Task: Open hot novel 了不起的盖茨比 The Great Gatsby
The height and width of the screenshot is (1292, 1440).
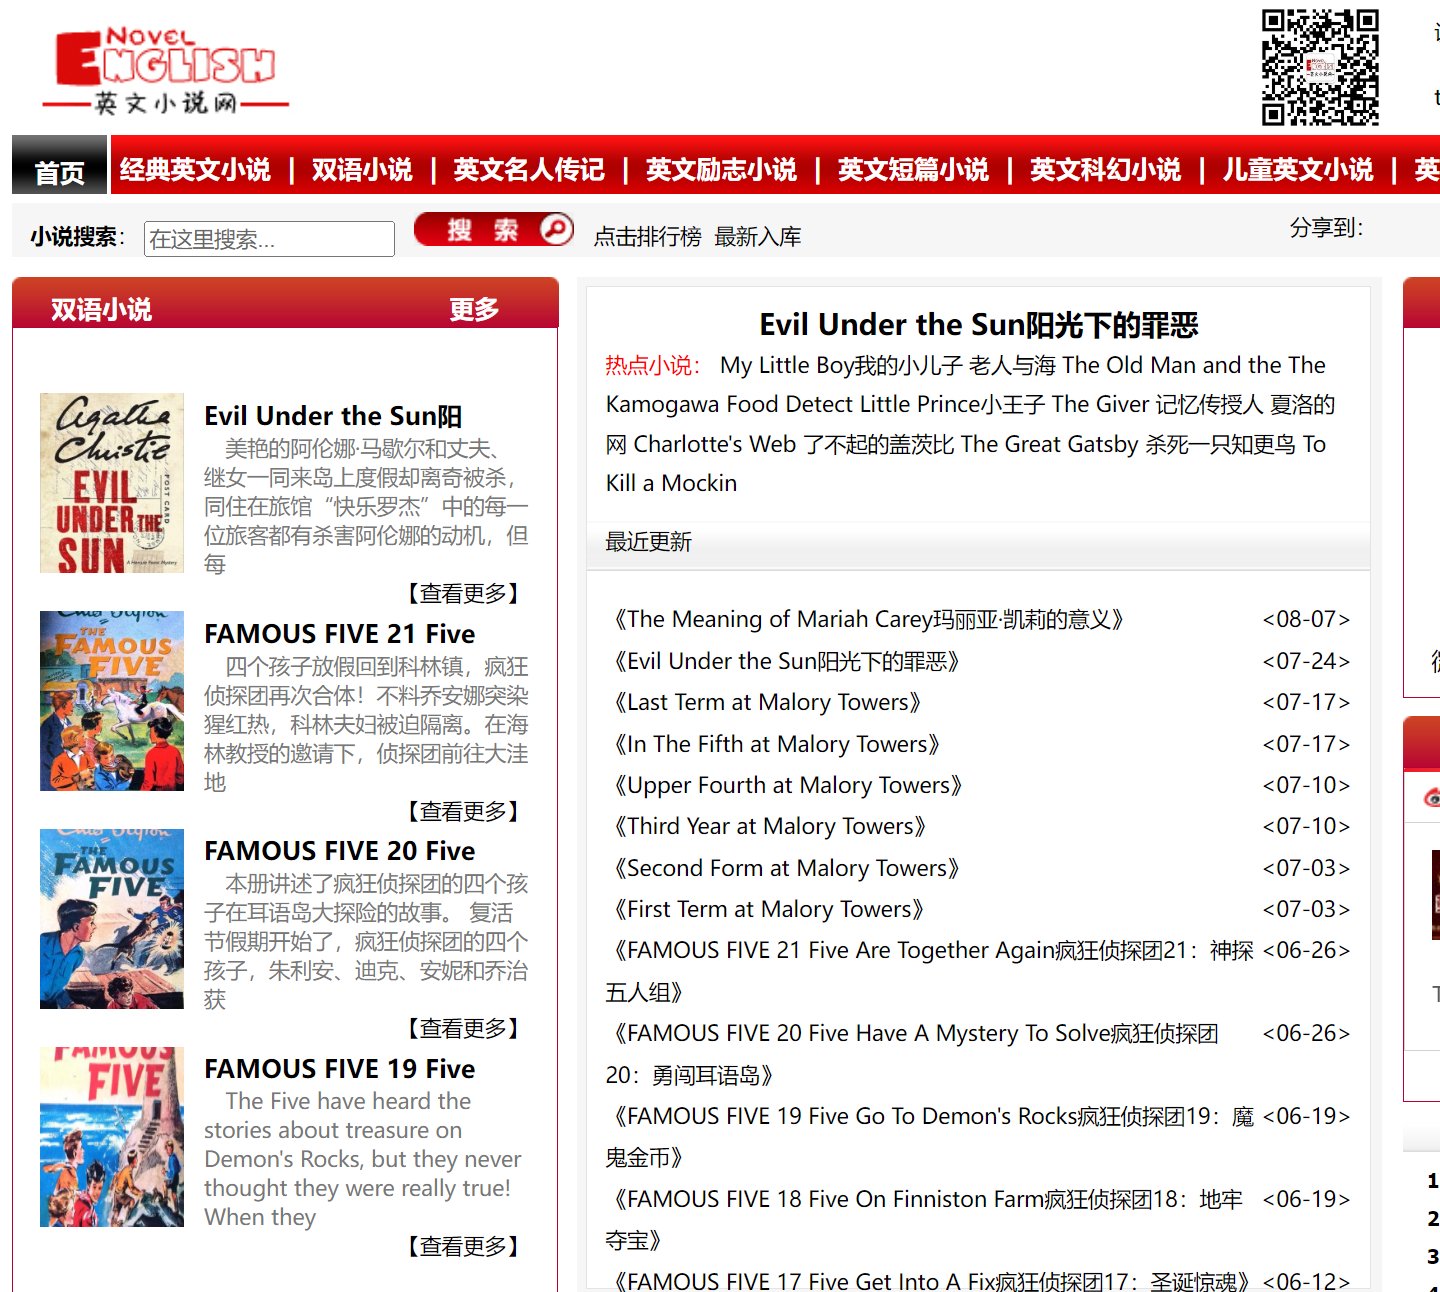Action: coord(972,444)
